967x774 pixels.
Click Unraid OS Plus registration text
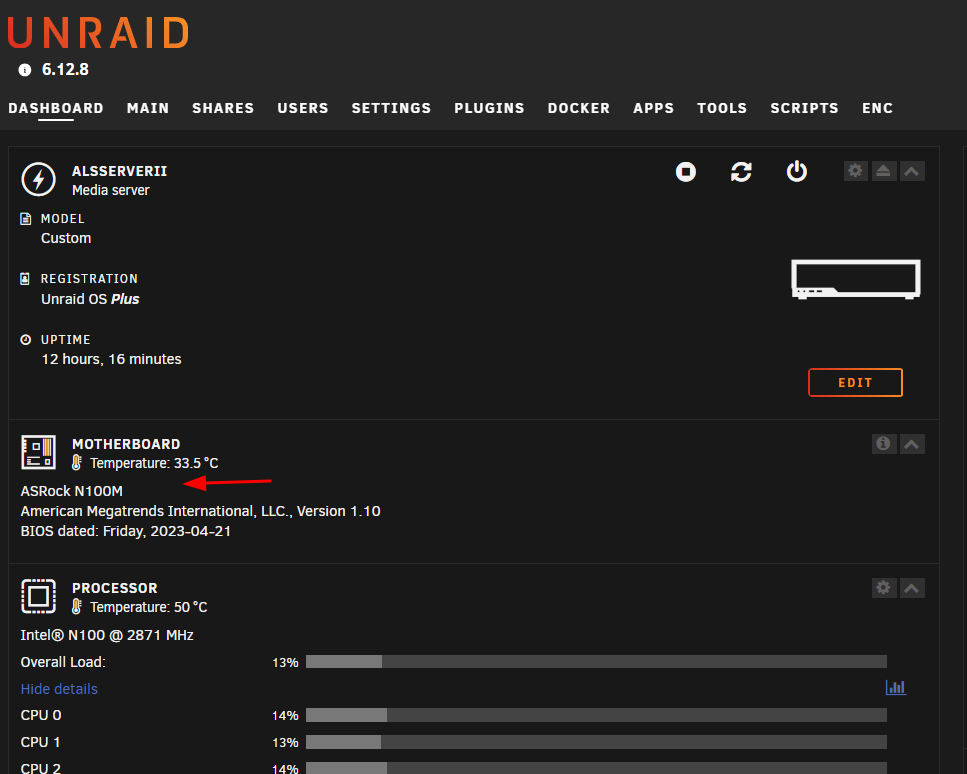(90, 299)
